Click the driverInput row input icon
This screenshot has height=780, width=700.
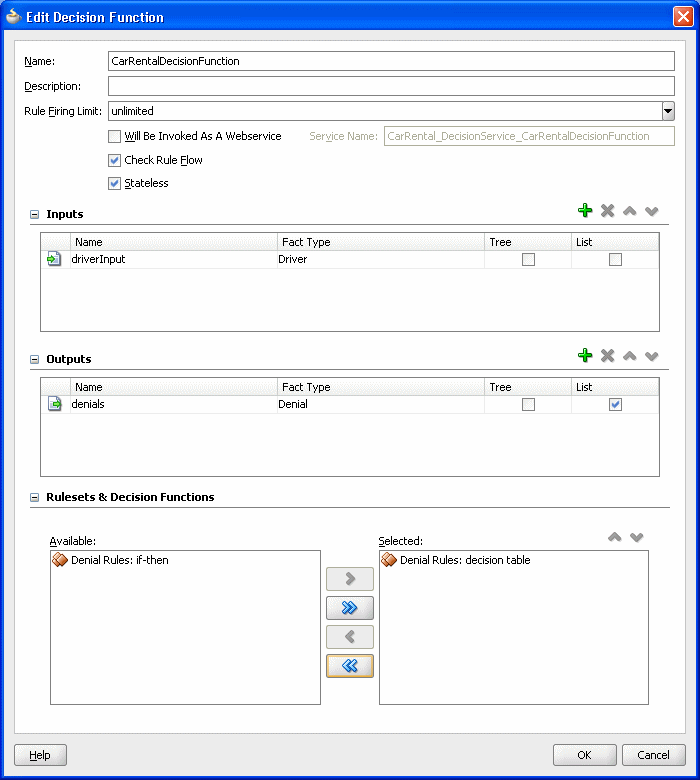pyautogui.click(x=54, y=259)
